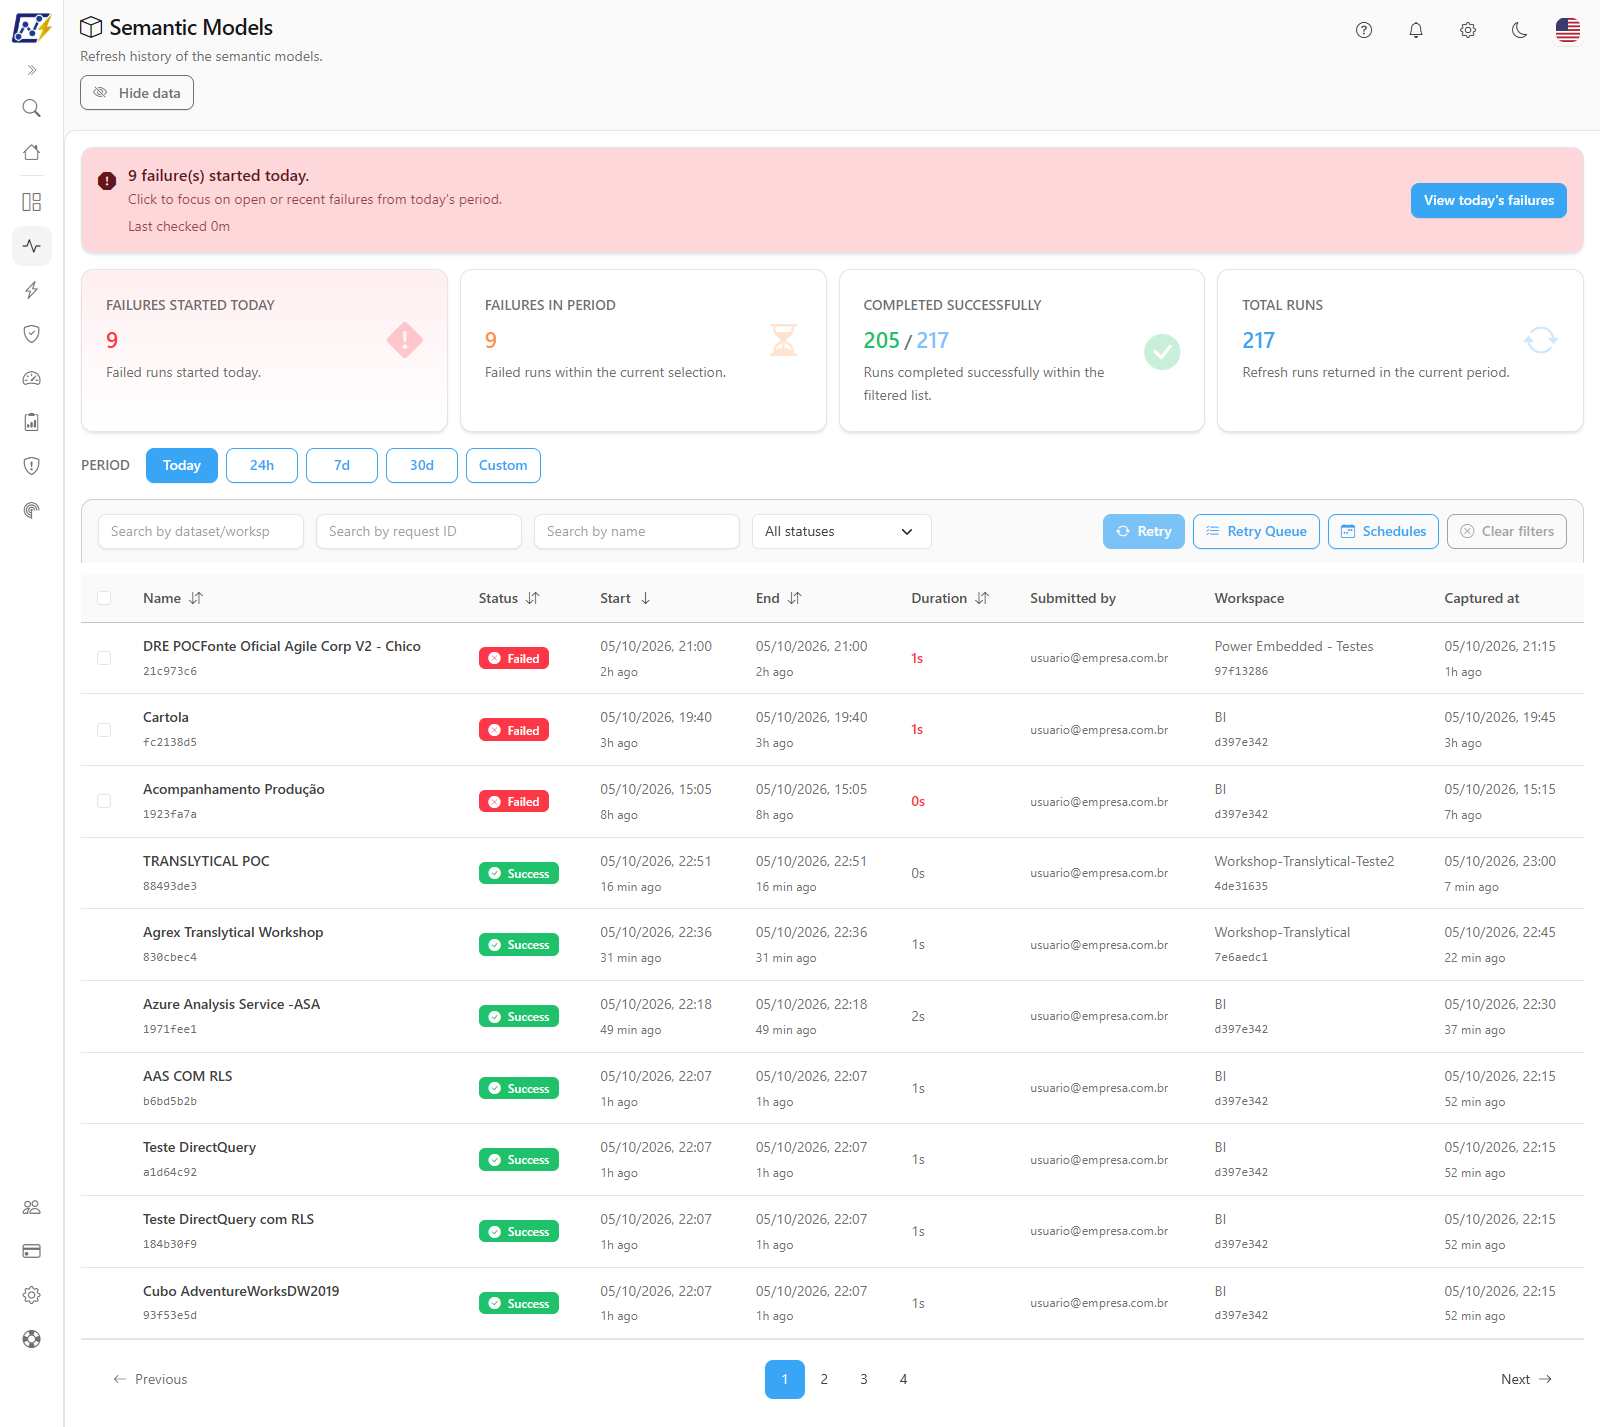Open the search icon in sidebar

[32, 108]
